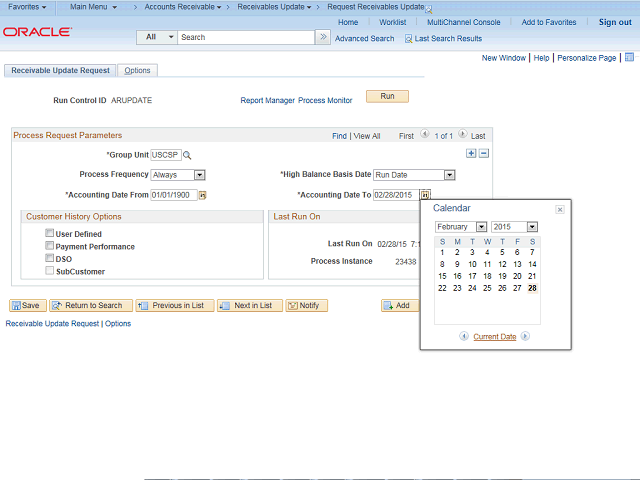Click Sign out

point(615,22)
